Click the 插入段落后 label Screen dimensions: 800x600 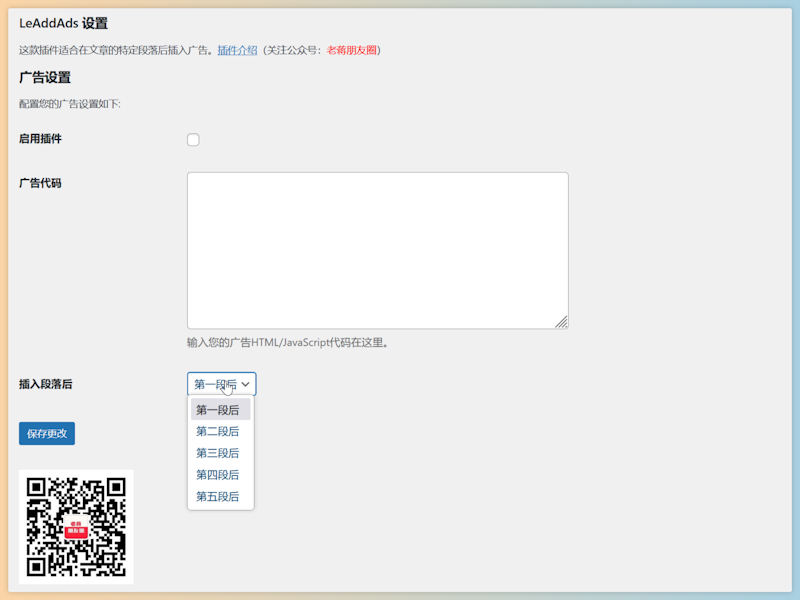coord(46,384)
